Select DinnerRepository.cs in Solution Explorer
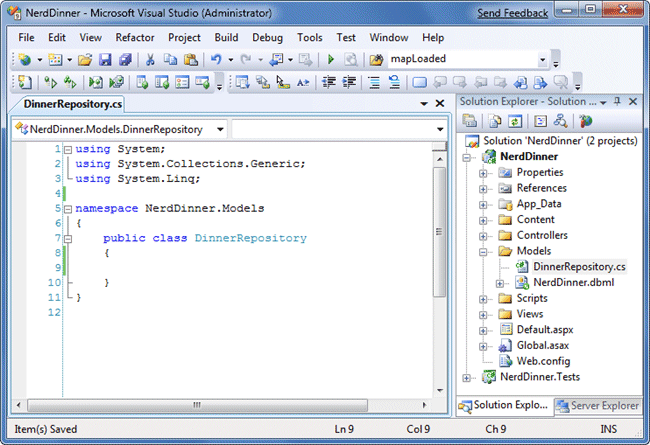Screen dimensions: 650x445 579,267
